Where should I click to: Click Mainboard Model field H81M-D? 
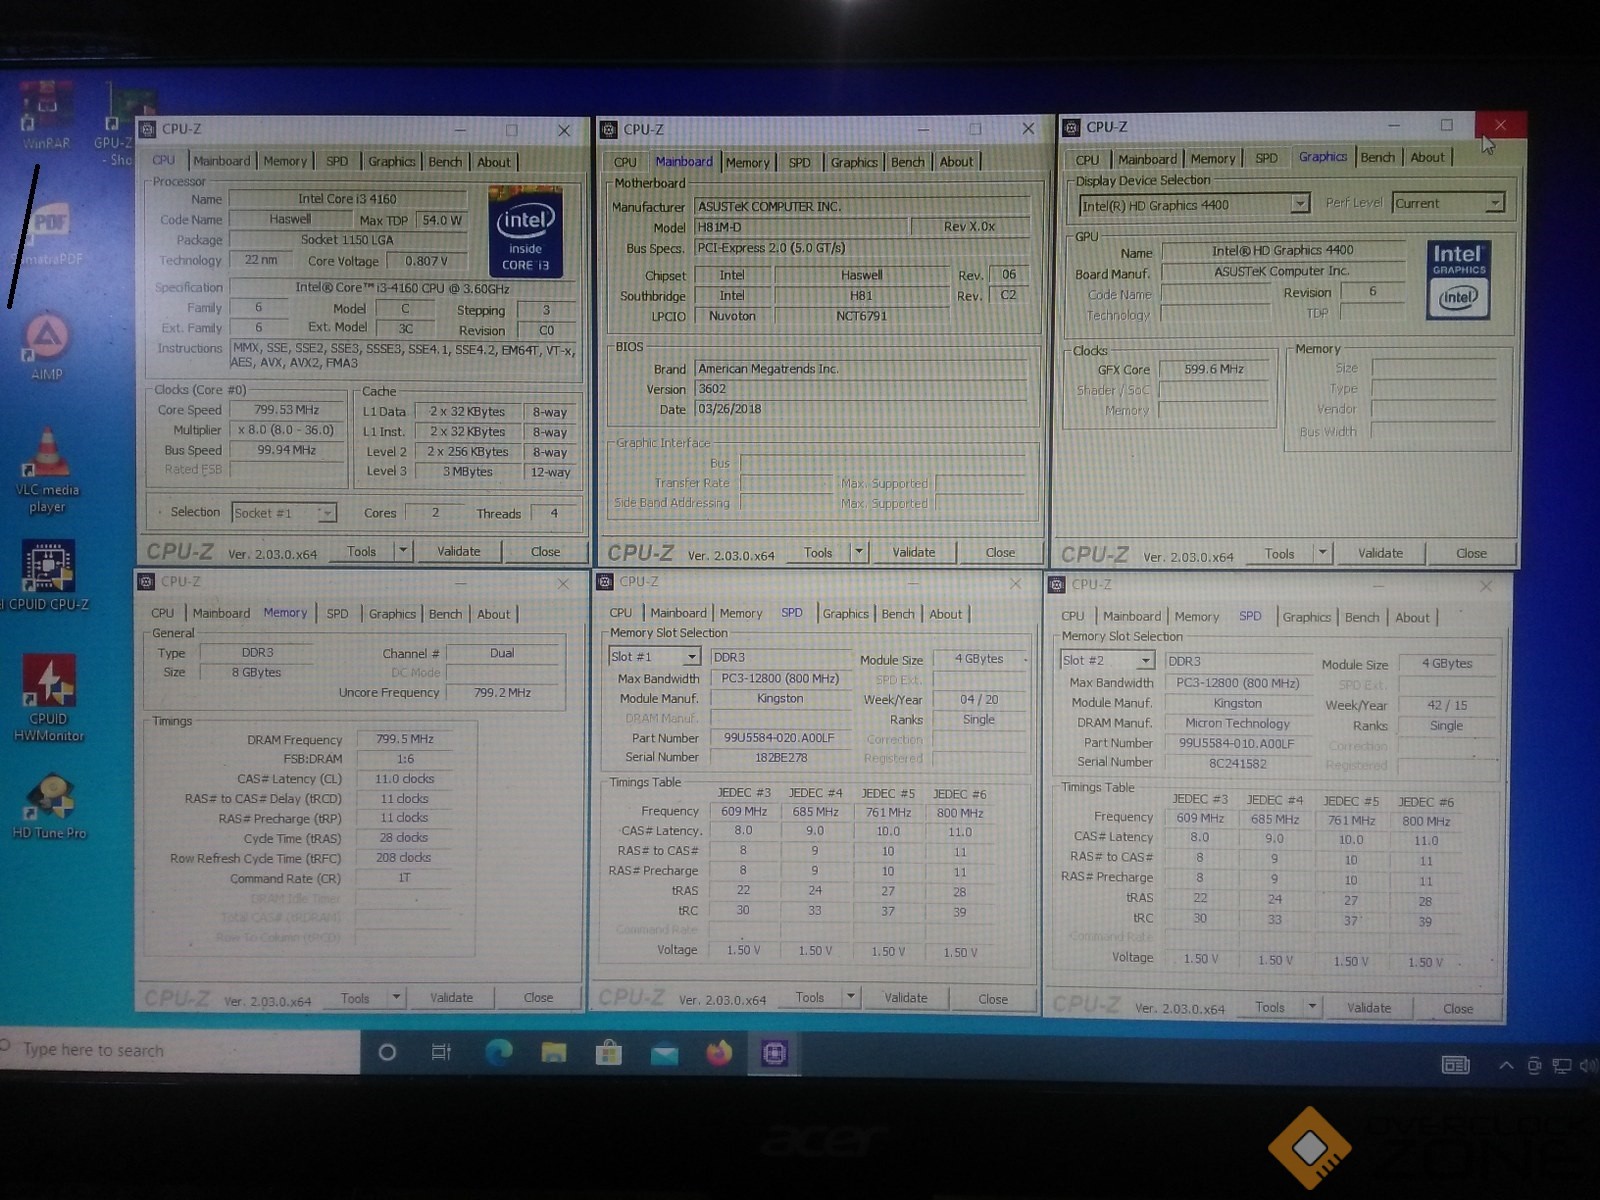click(x=800, y=227)
